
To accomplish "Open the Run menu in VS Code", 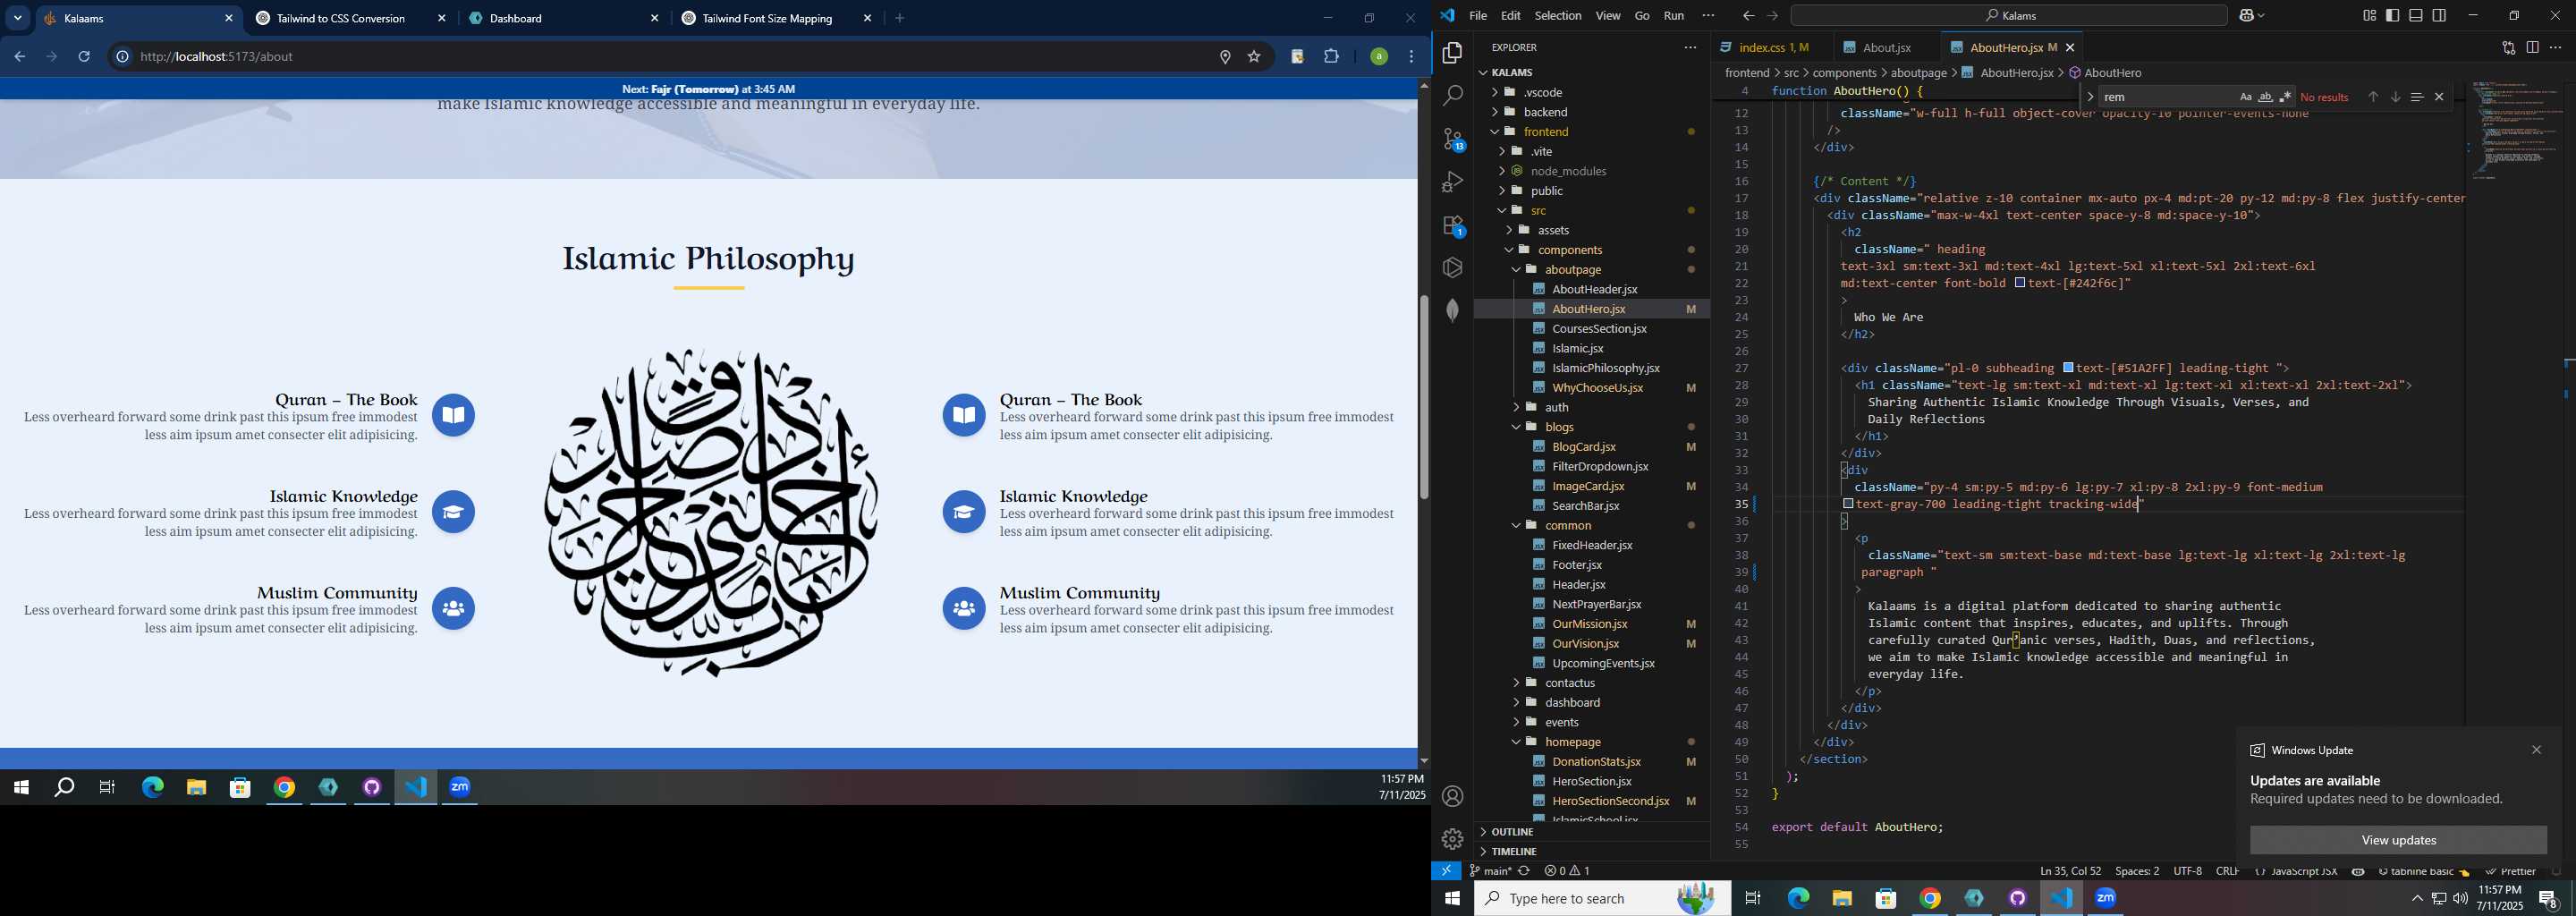I will 1674,16.
